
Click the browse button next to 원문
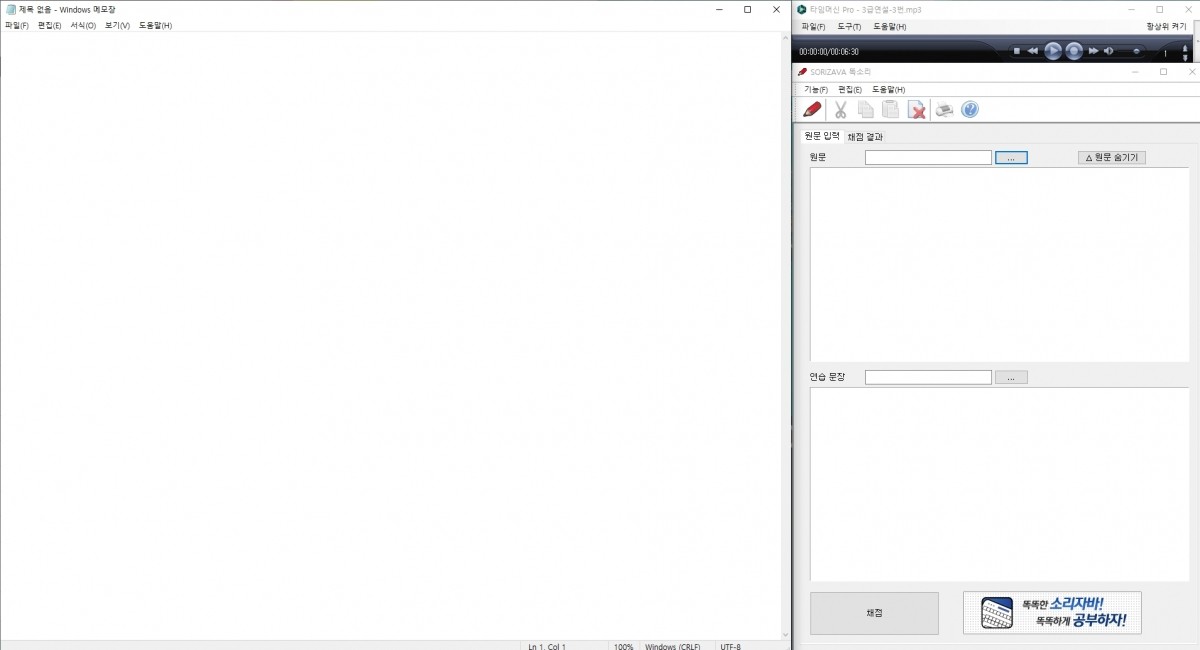[x=1011, y=157]
